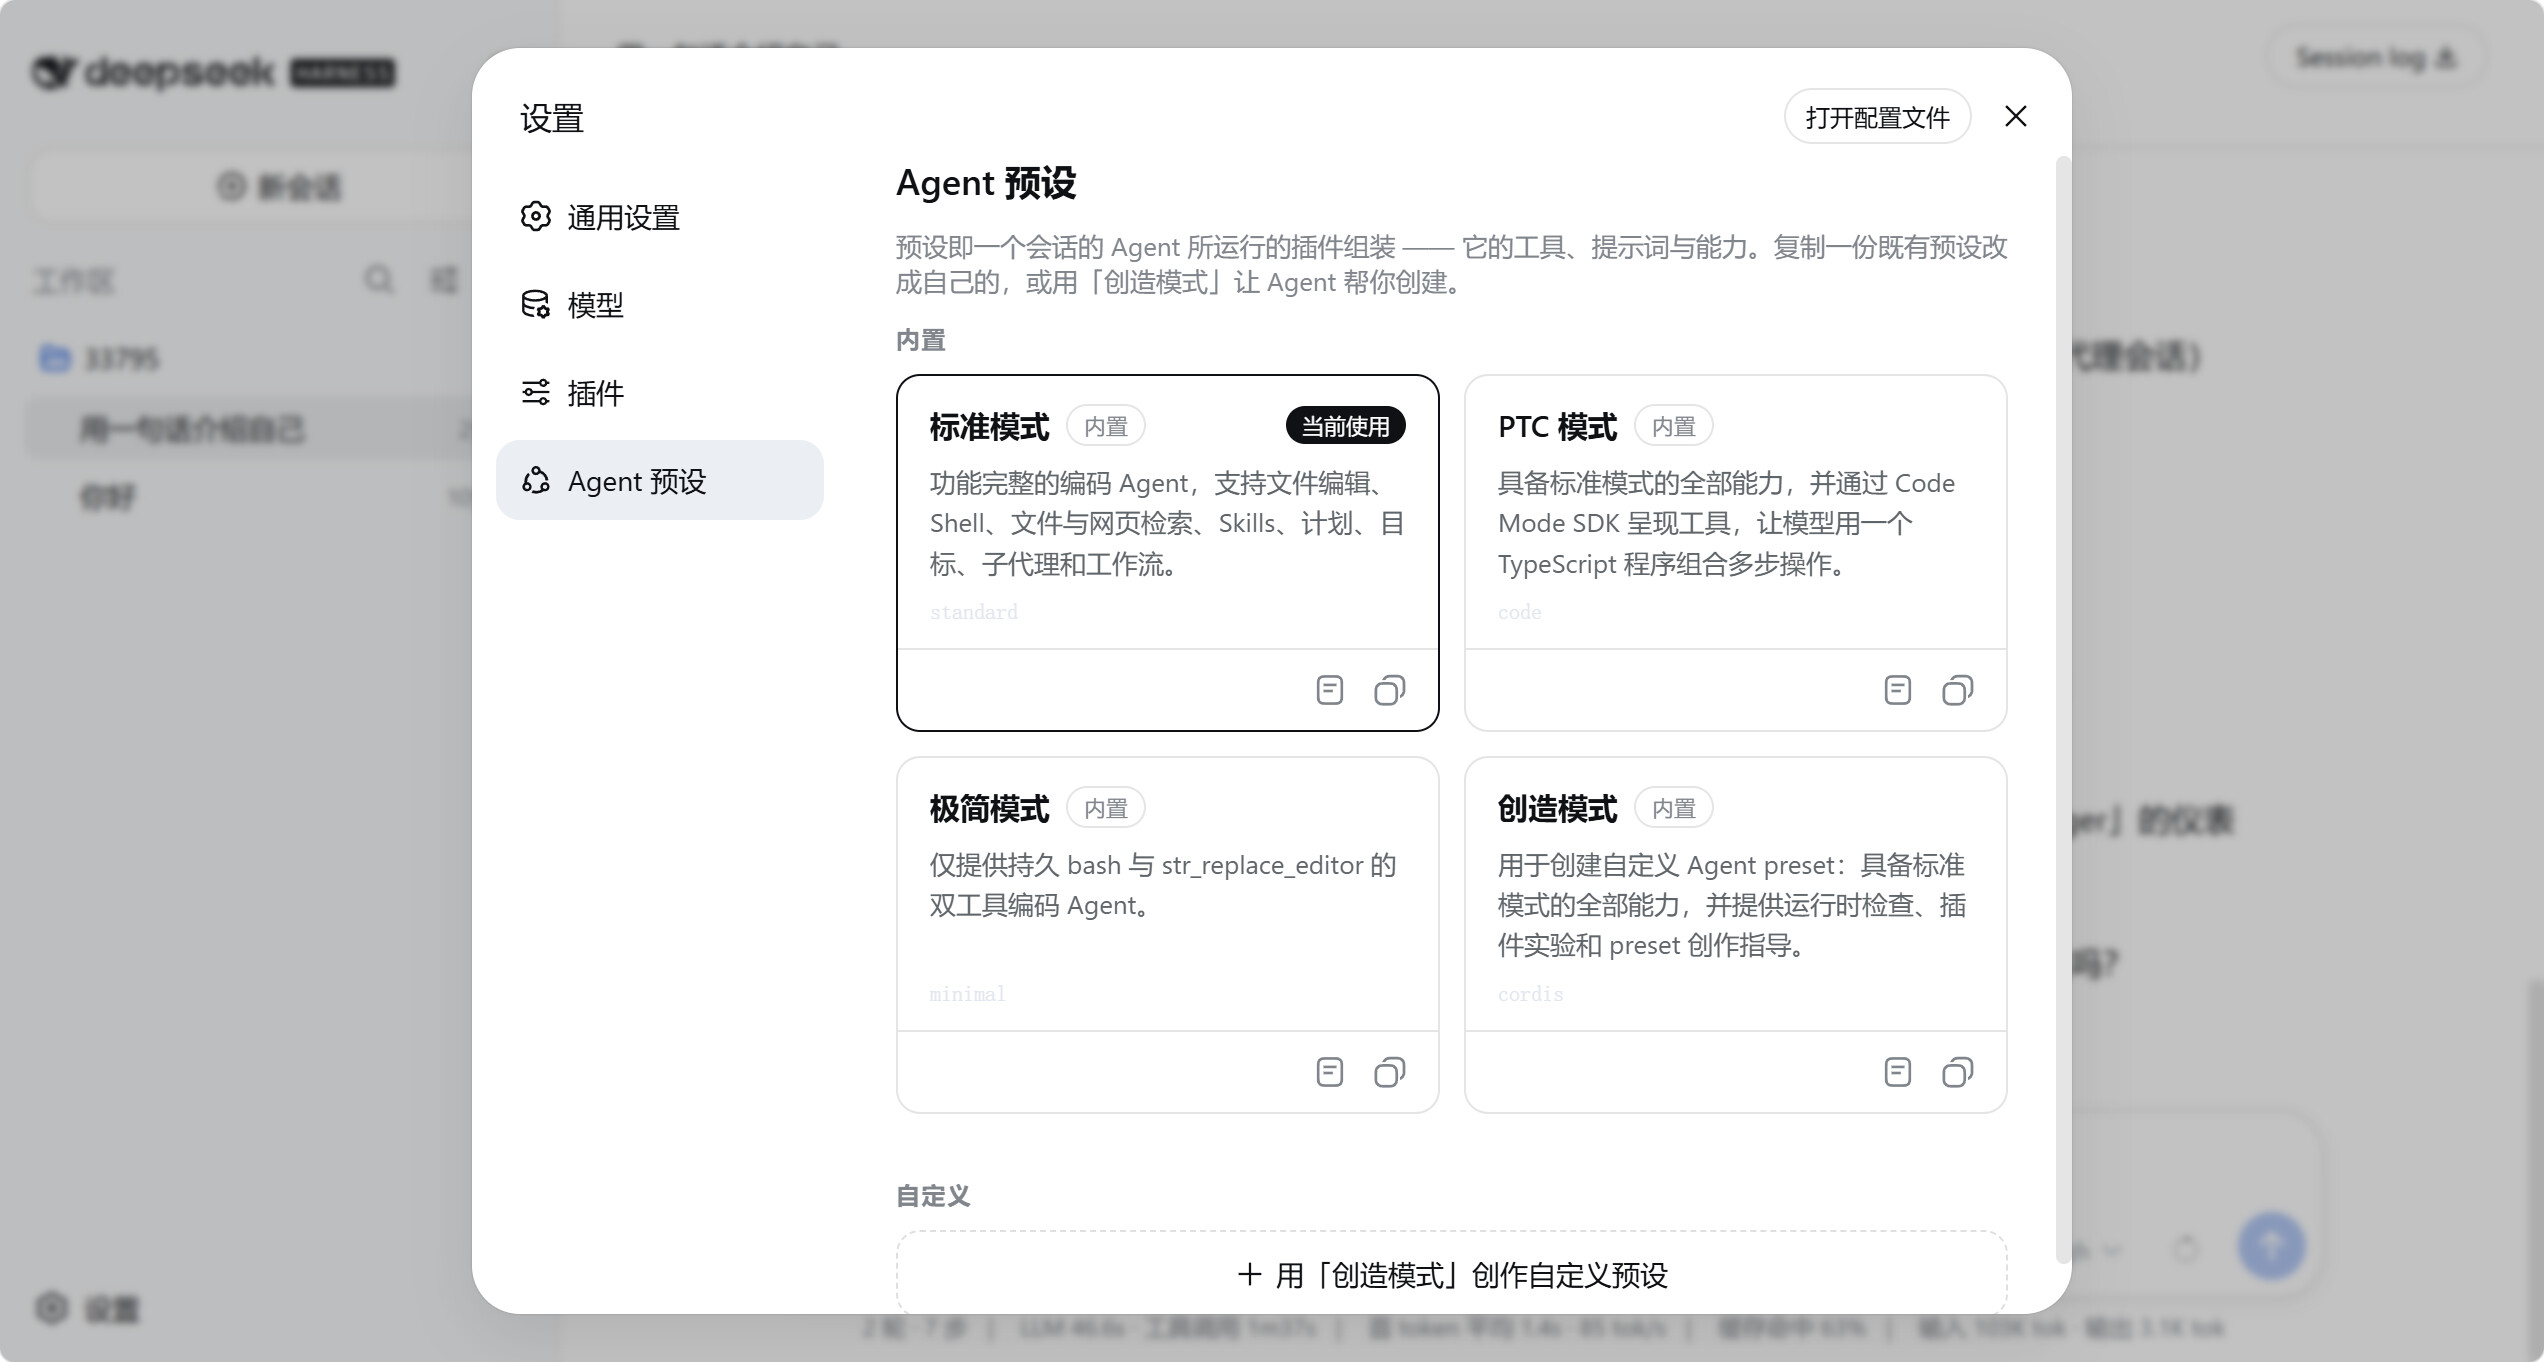Image resolution: width=2544 pixels, height=1362 pixels.
Task: Click the blue send arrow in background chat
Action: (x=2271, y=1246)
